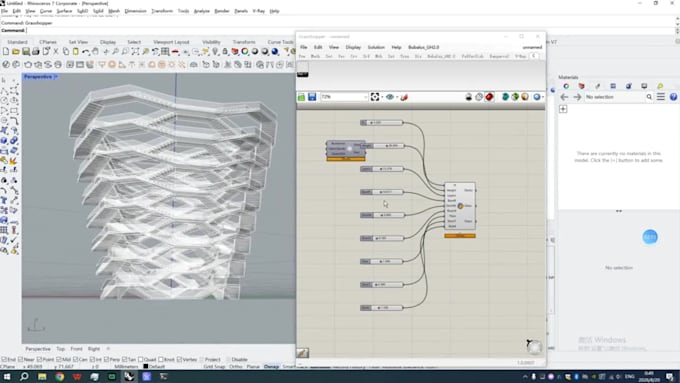This screenshot has height=383, width=680.
Task: Click Grasshopper's Zoom Extents icon
Action: click(x=375, y=97)
